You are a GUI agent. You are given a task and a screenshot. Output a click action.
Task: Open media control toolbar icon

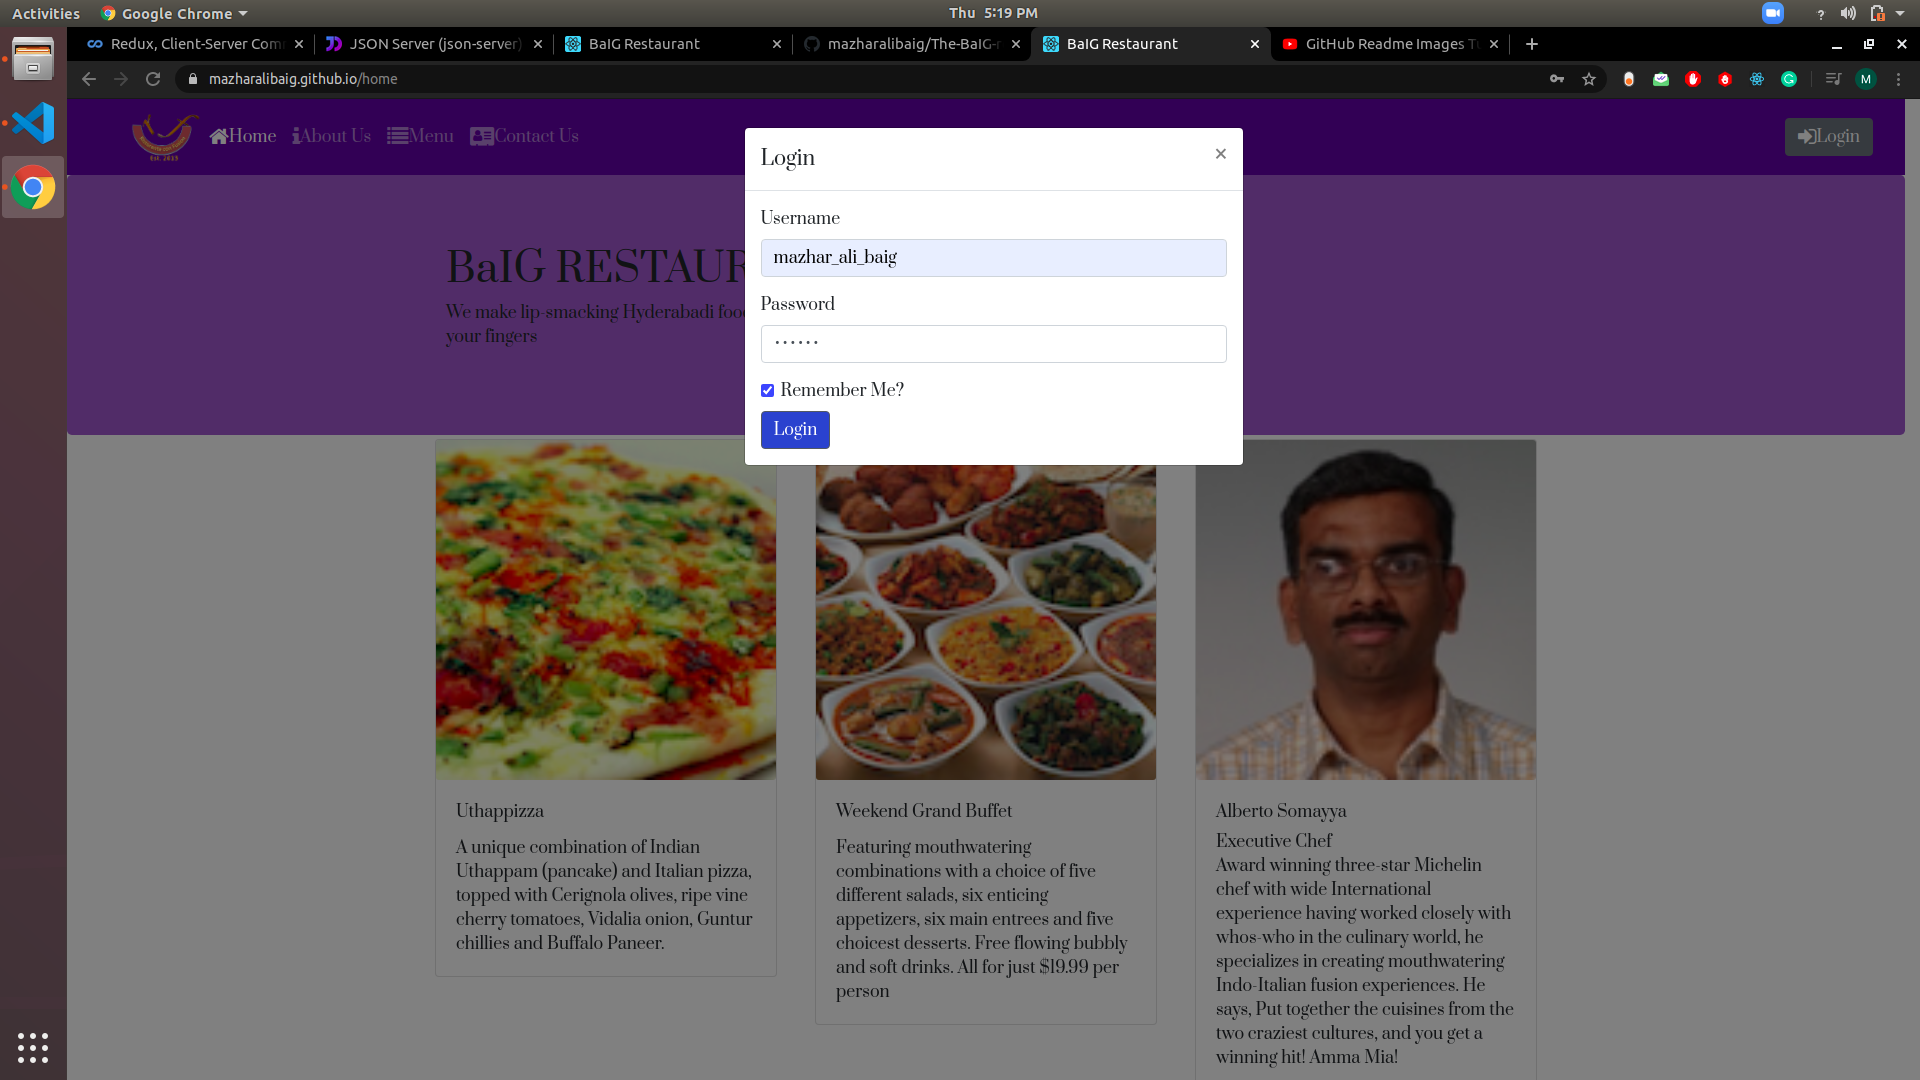click(1832, 79)
